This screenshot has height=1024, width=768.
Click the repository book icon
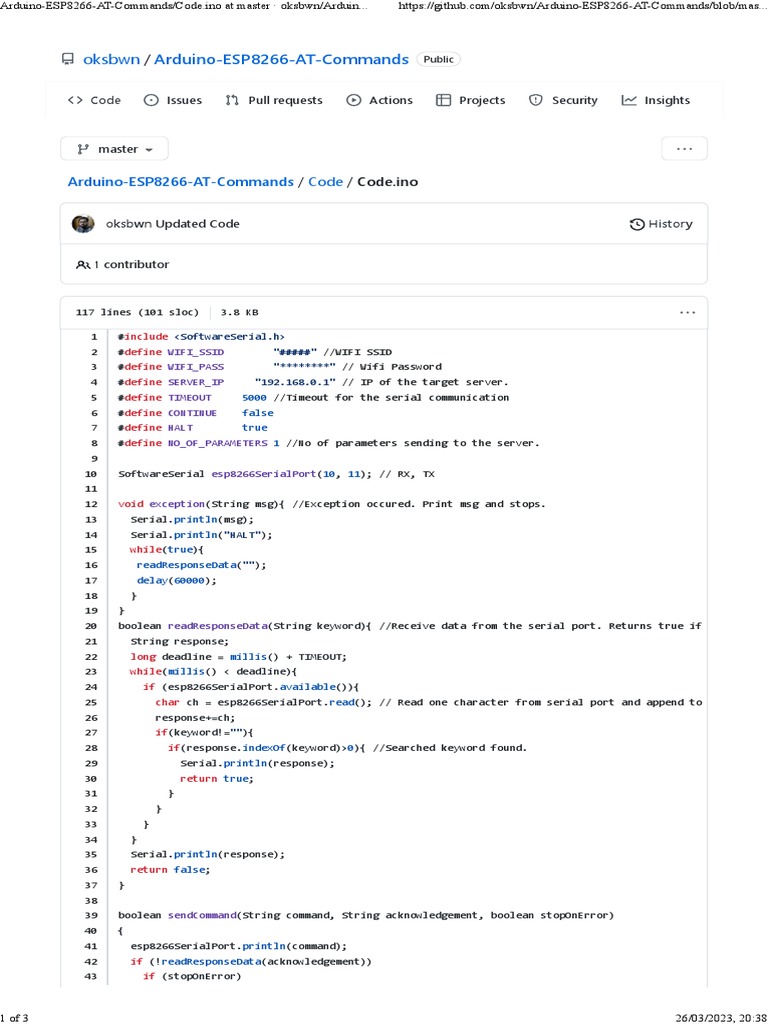(68, 59)
